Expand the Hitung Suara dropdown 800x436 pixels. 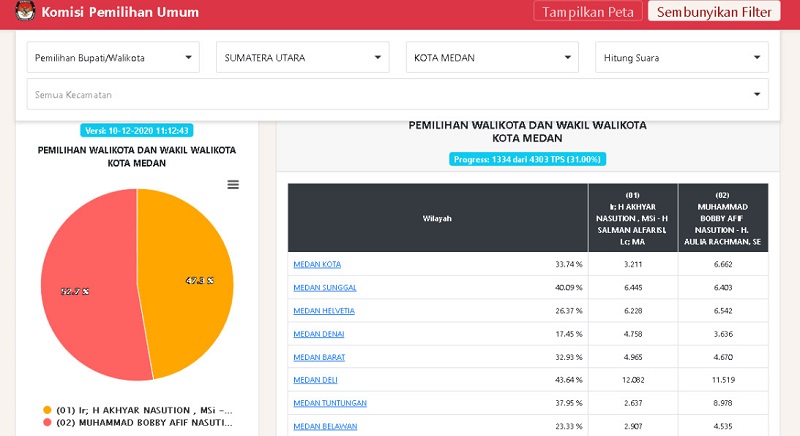[681, 58]
